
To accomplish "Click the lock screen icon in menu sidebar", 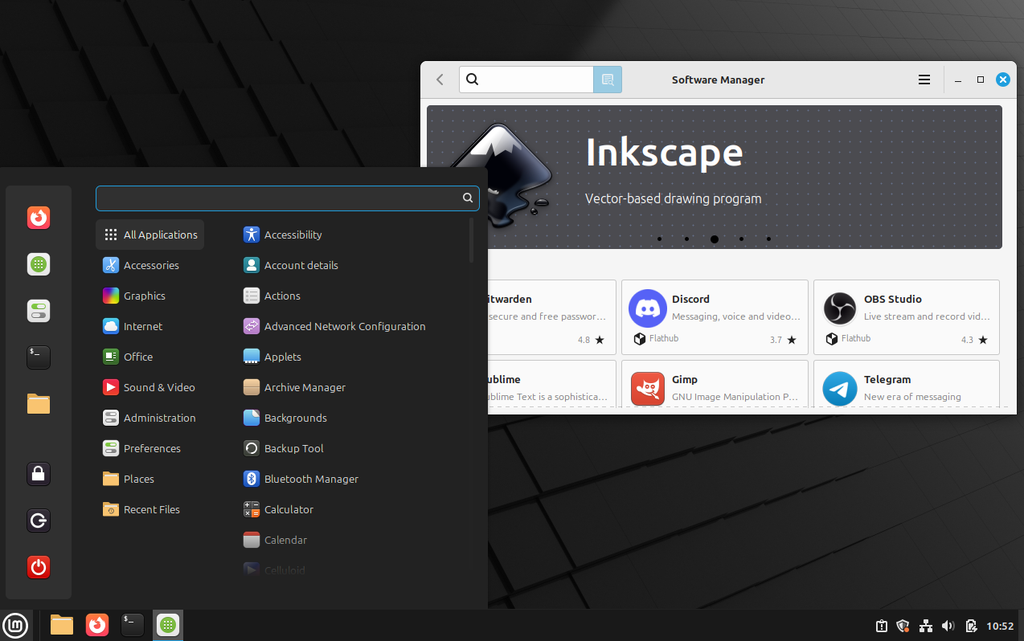I will coord(39,474).
